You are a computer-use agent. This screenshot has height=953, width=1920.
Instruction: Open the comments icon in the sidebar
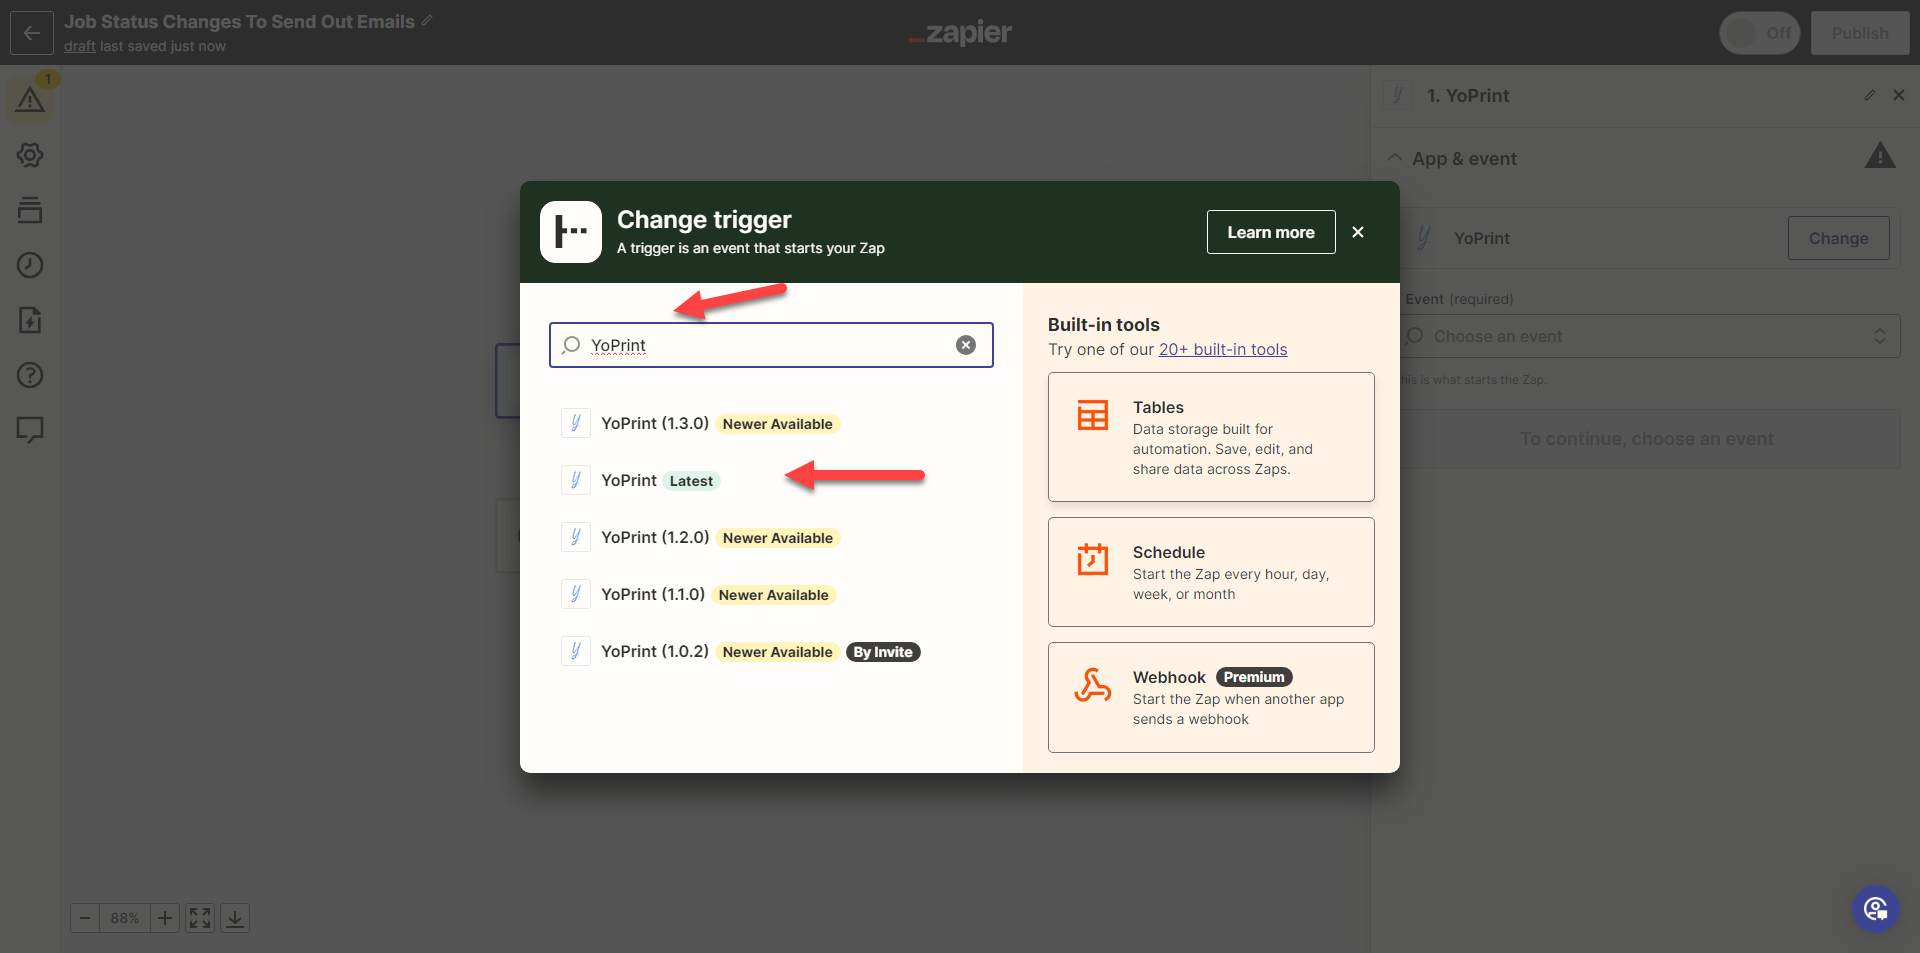tap(30, 430)
